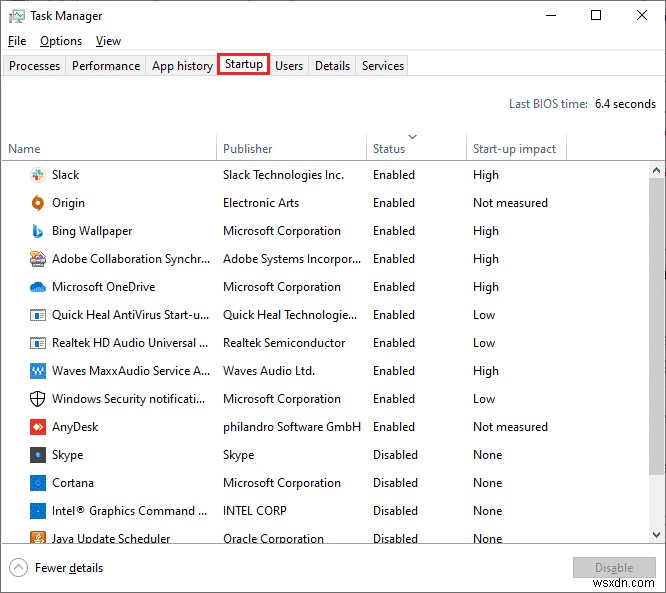Sort by Start-up impact column
This screenshot has height=593, width=666.
click(x=514, y=149)
